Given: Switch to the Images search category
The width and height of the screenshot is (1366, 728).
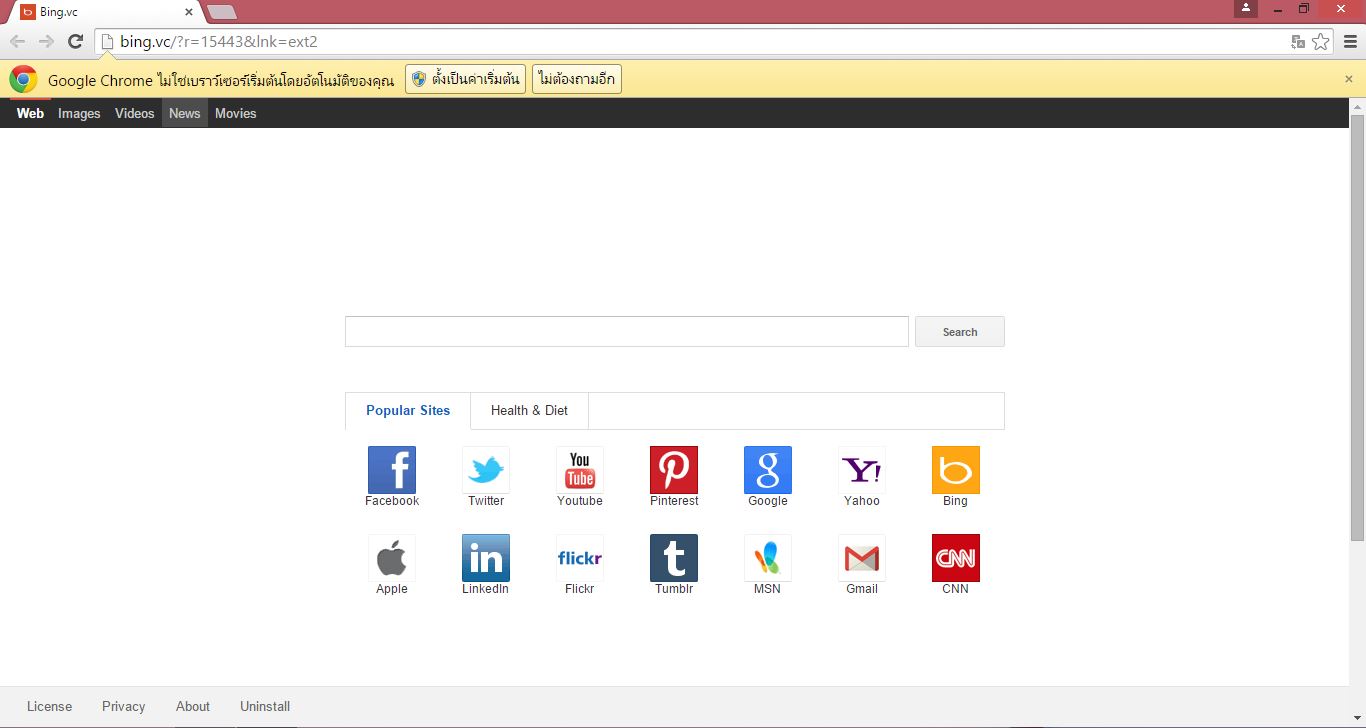Looking at the screenshot, I should click(x=79, y=113).
